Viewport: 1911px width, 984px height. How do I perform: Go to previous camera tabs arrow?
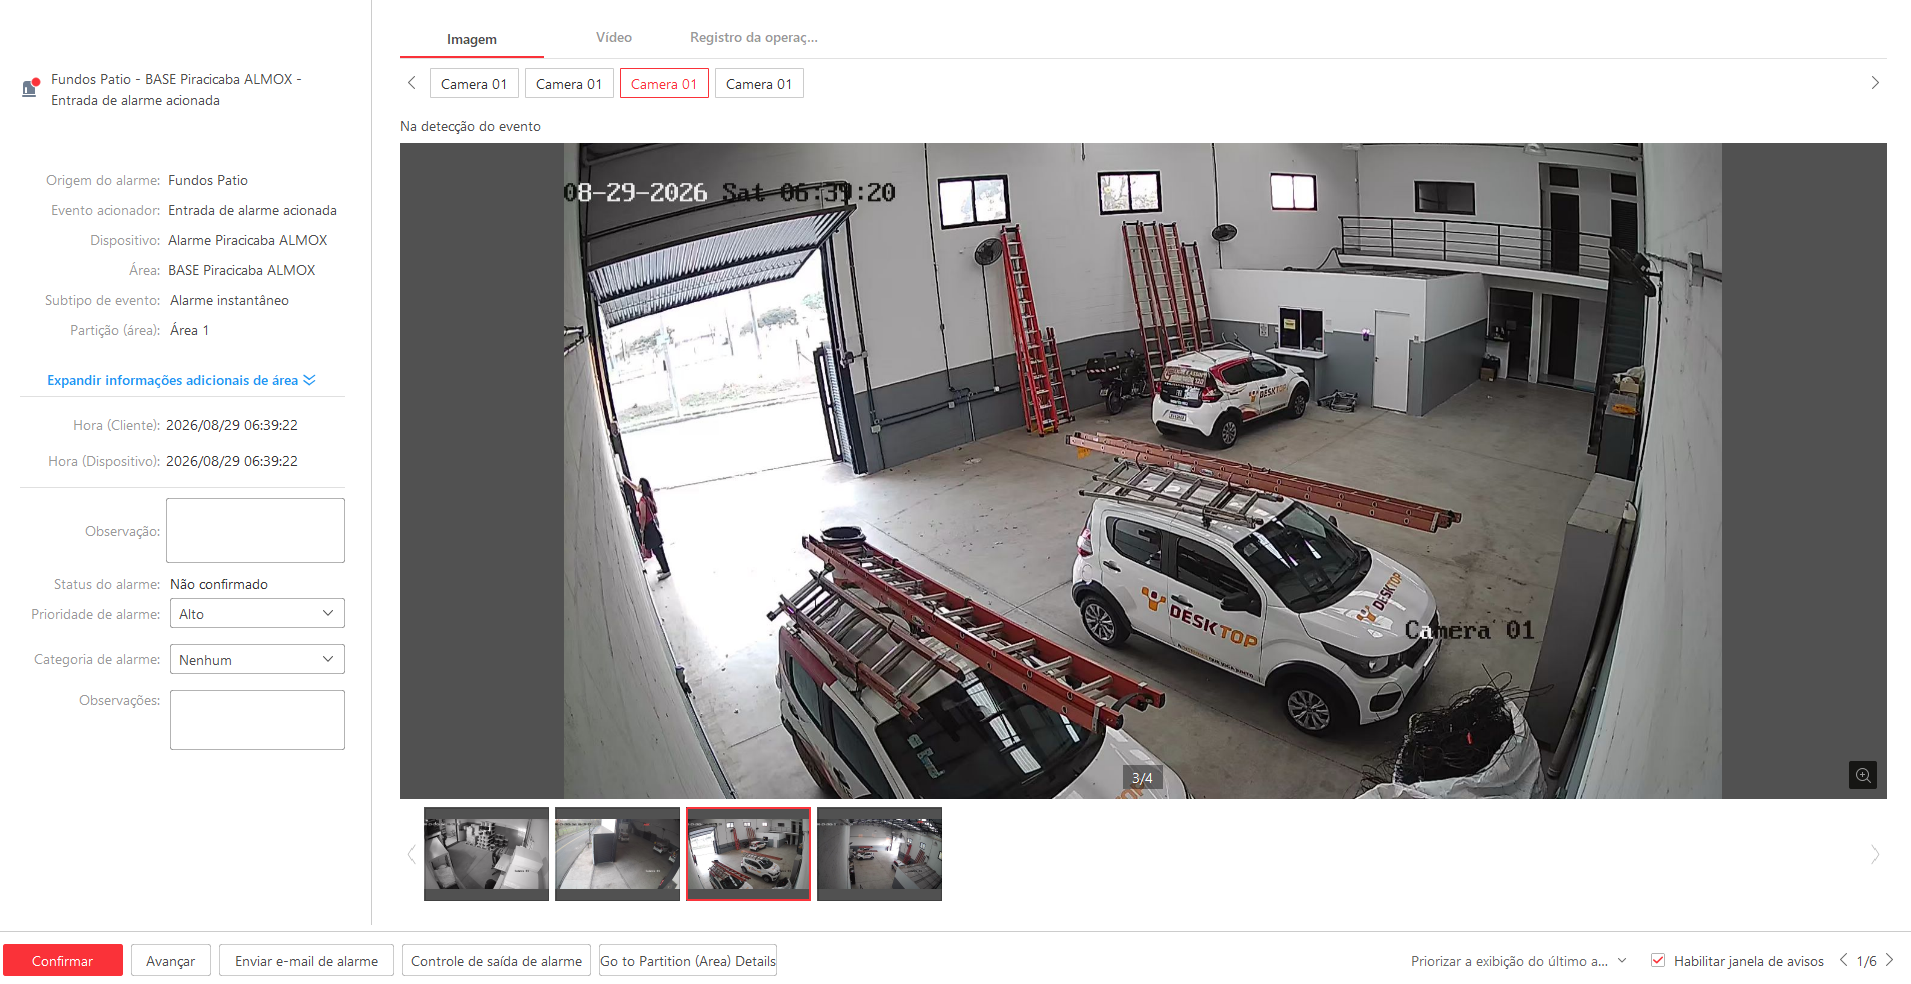click(411, 83)
